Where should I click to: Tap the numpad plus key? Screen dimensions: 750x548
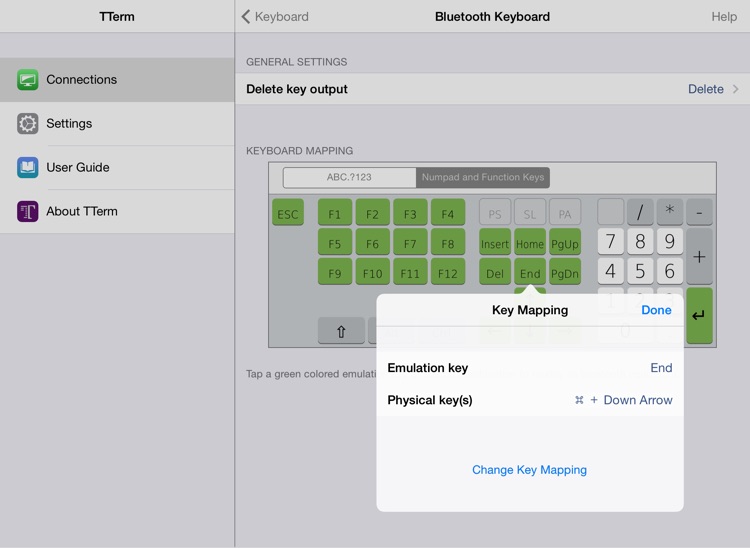(x=699, y=256)
